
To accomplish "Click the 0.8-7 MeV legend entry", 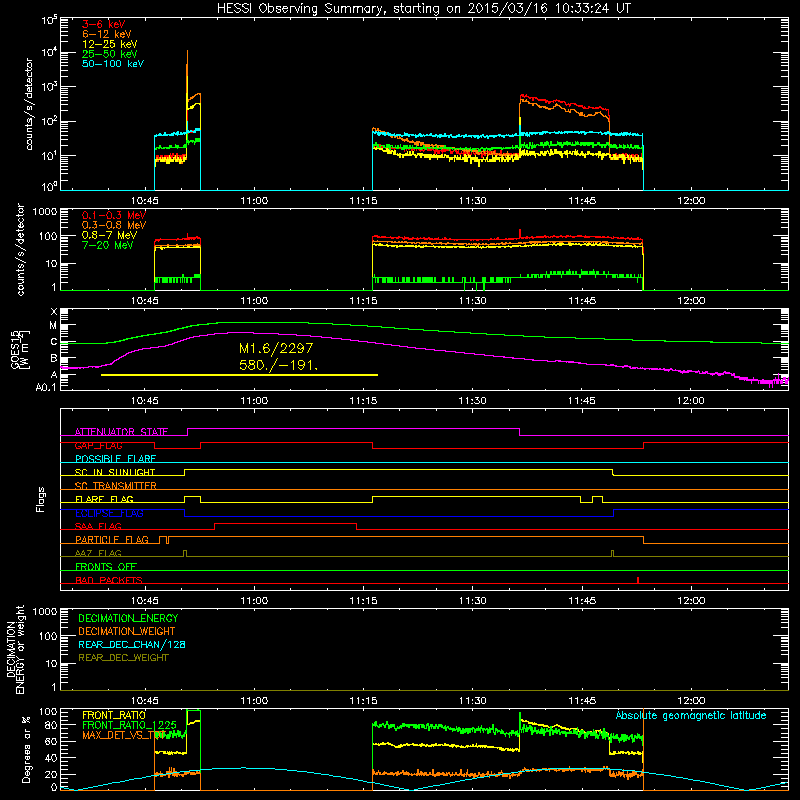I will click(x=109, y=235).
